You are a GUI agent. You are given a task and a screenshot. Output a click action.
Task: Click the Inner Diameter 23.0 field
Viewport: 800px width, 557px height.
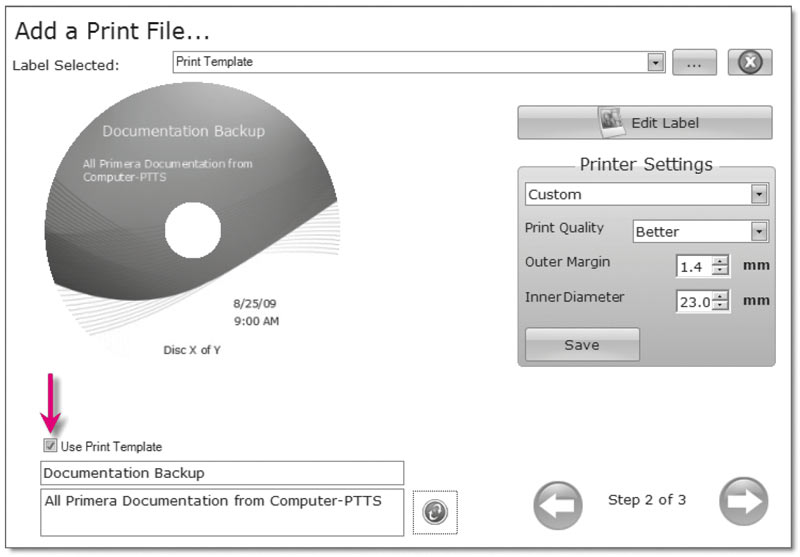tap(694, 301)
